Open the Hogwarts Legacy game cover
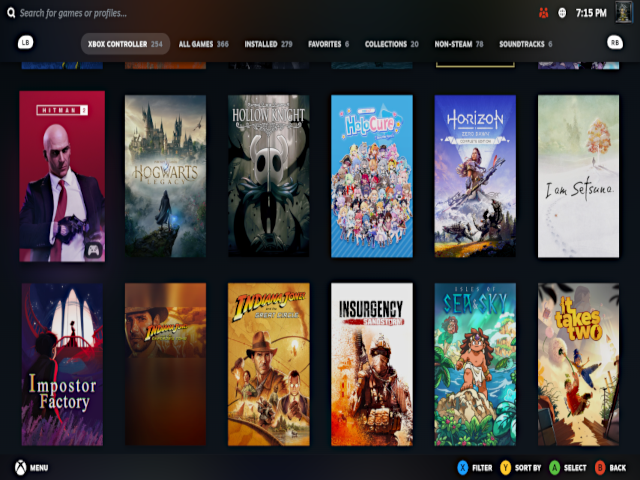The image size is (640, 480). pos(165,176)
